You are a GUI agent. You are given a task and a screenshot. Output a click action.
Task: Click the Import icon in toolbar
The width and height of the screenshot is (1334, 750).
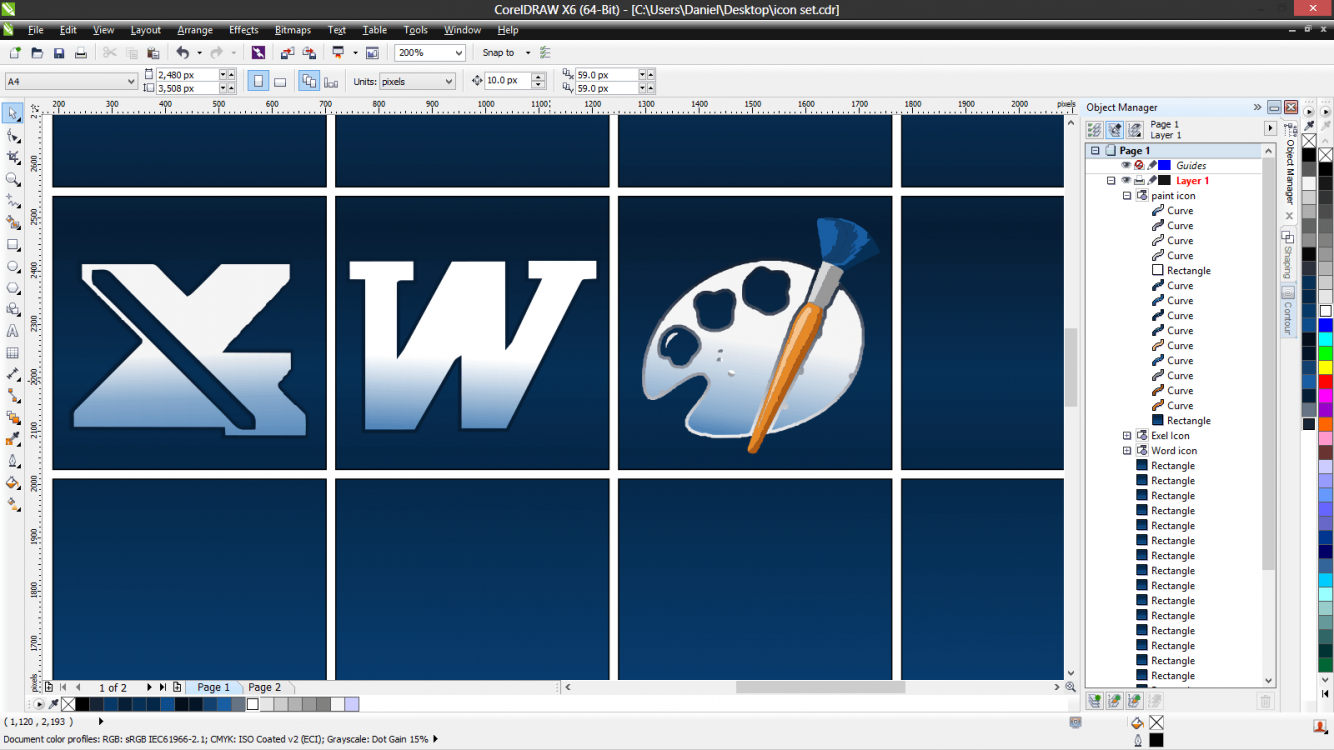coord(287,53)
